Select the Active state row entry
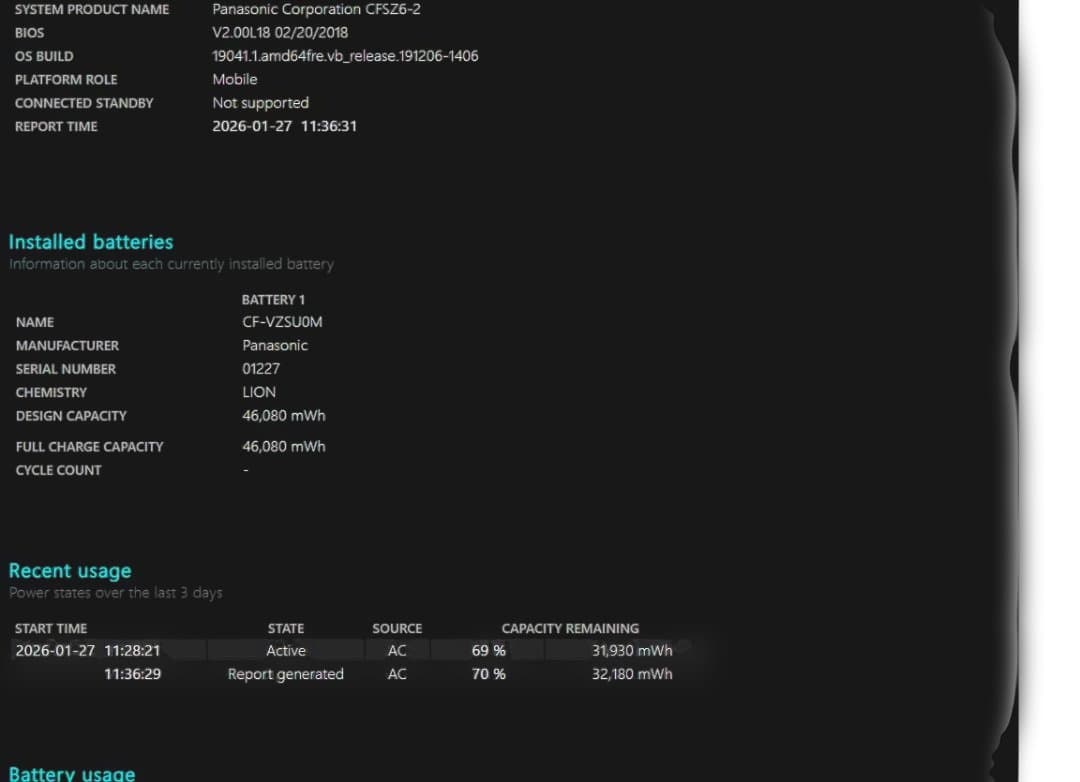This screenshot has width=1080, height=782. (x=285, y=650)
